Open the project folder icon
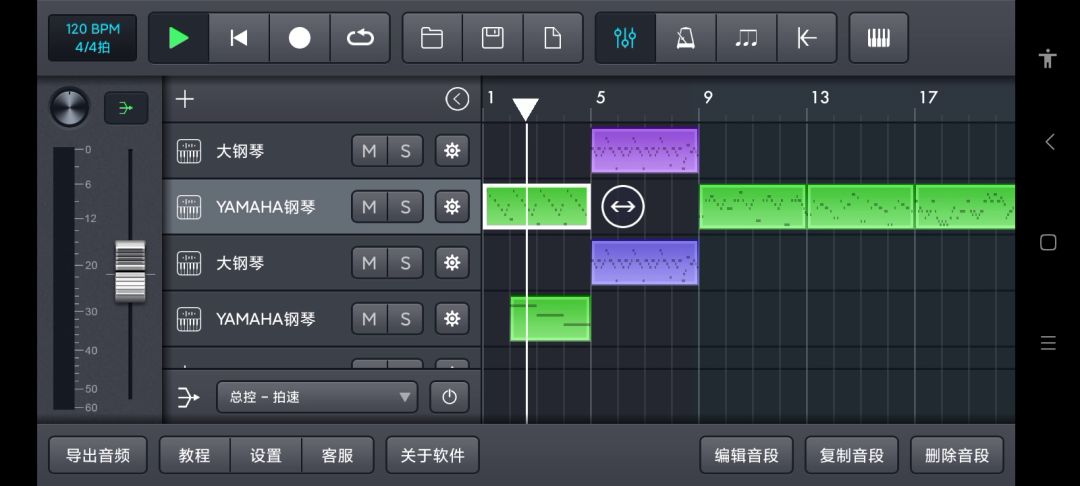The width and height of the screenshot is (1080, 486). point(432,38)
